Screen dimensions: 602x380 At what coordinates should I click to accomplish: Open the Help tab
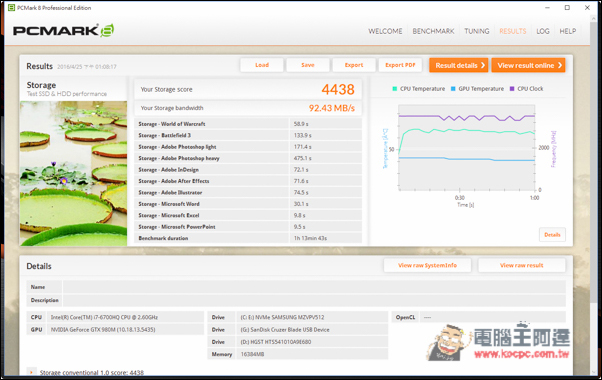click(567, 31)
